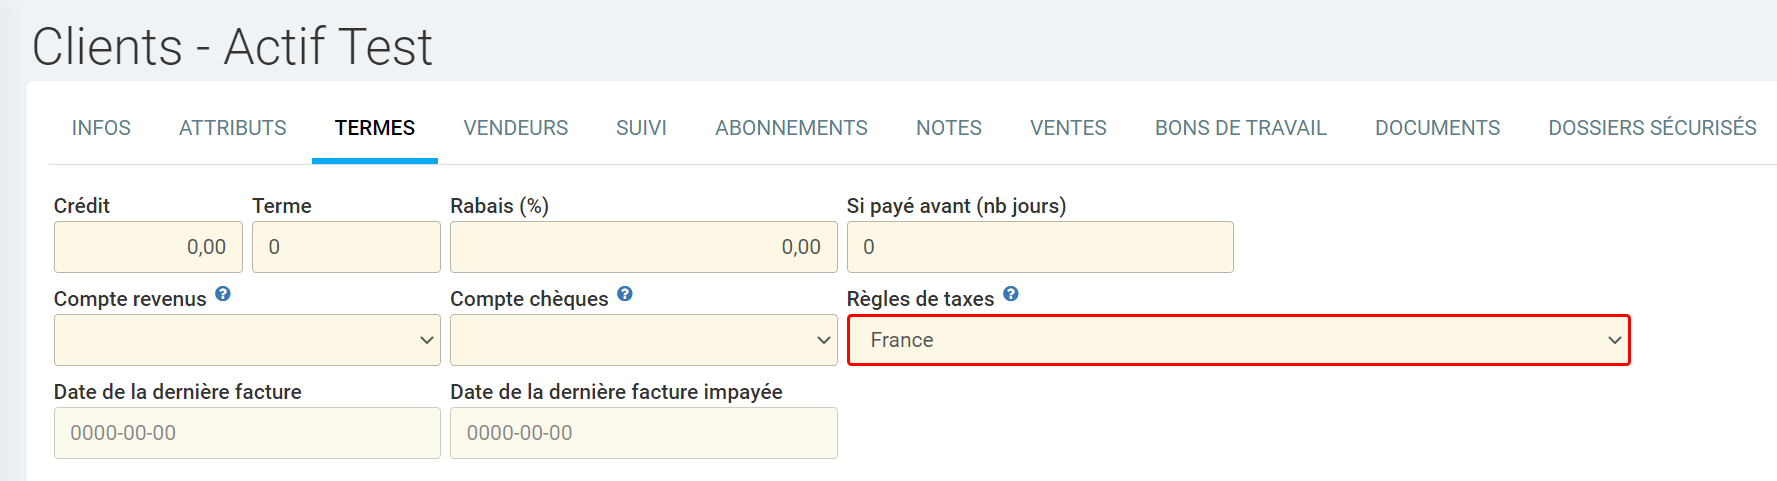The height and width of the screenshot is (481, 1777).
Task: Click into the Crédit amount field
Action: (148, 247)
